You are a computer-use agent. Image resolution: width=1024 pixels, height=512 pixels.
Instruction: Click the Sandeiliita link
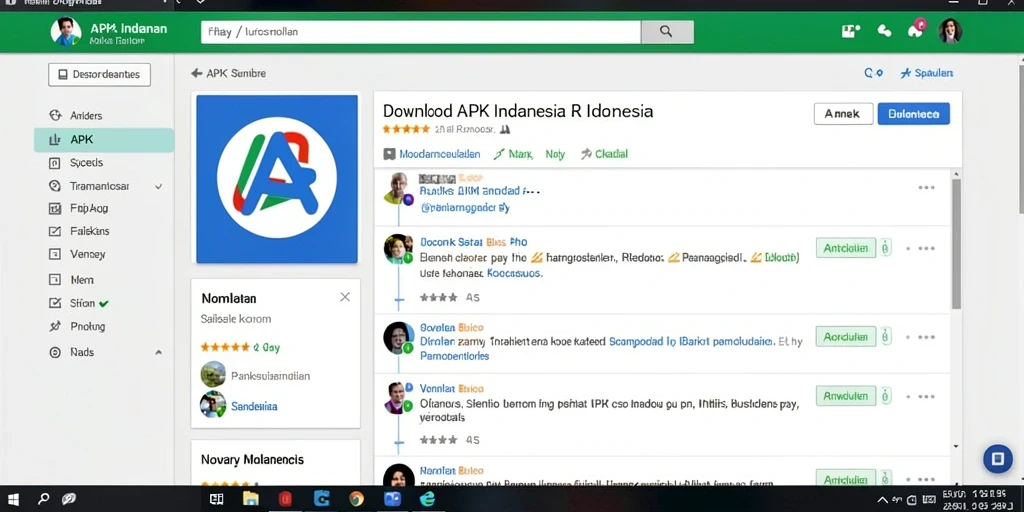point(254,406)
